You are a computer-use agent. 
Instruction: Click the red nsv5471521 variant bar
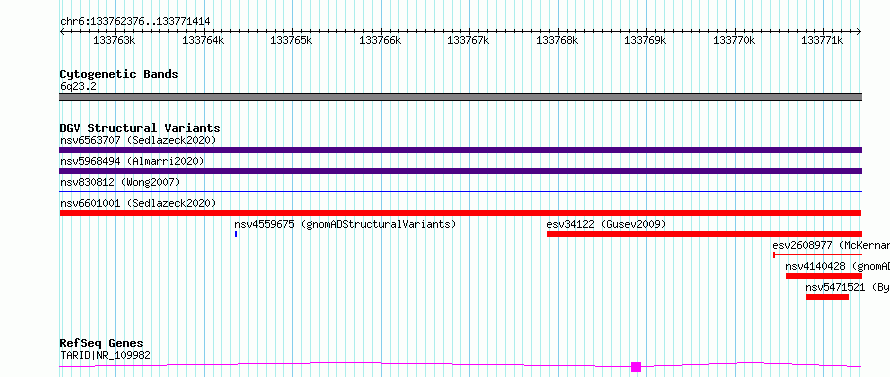(827, 297)
